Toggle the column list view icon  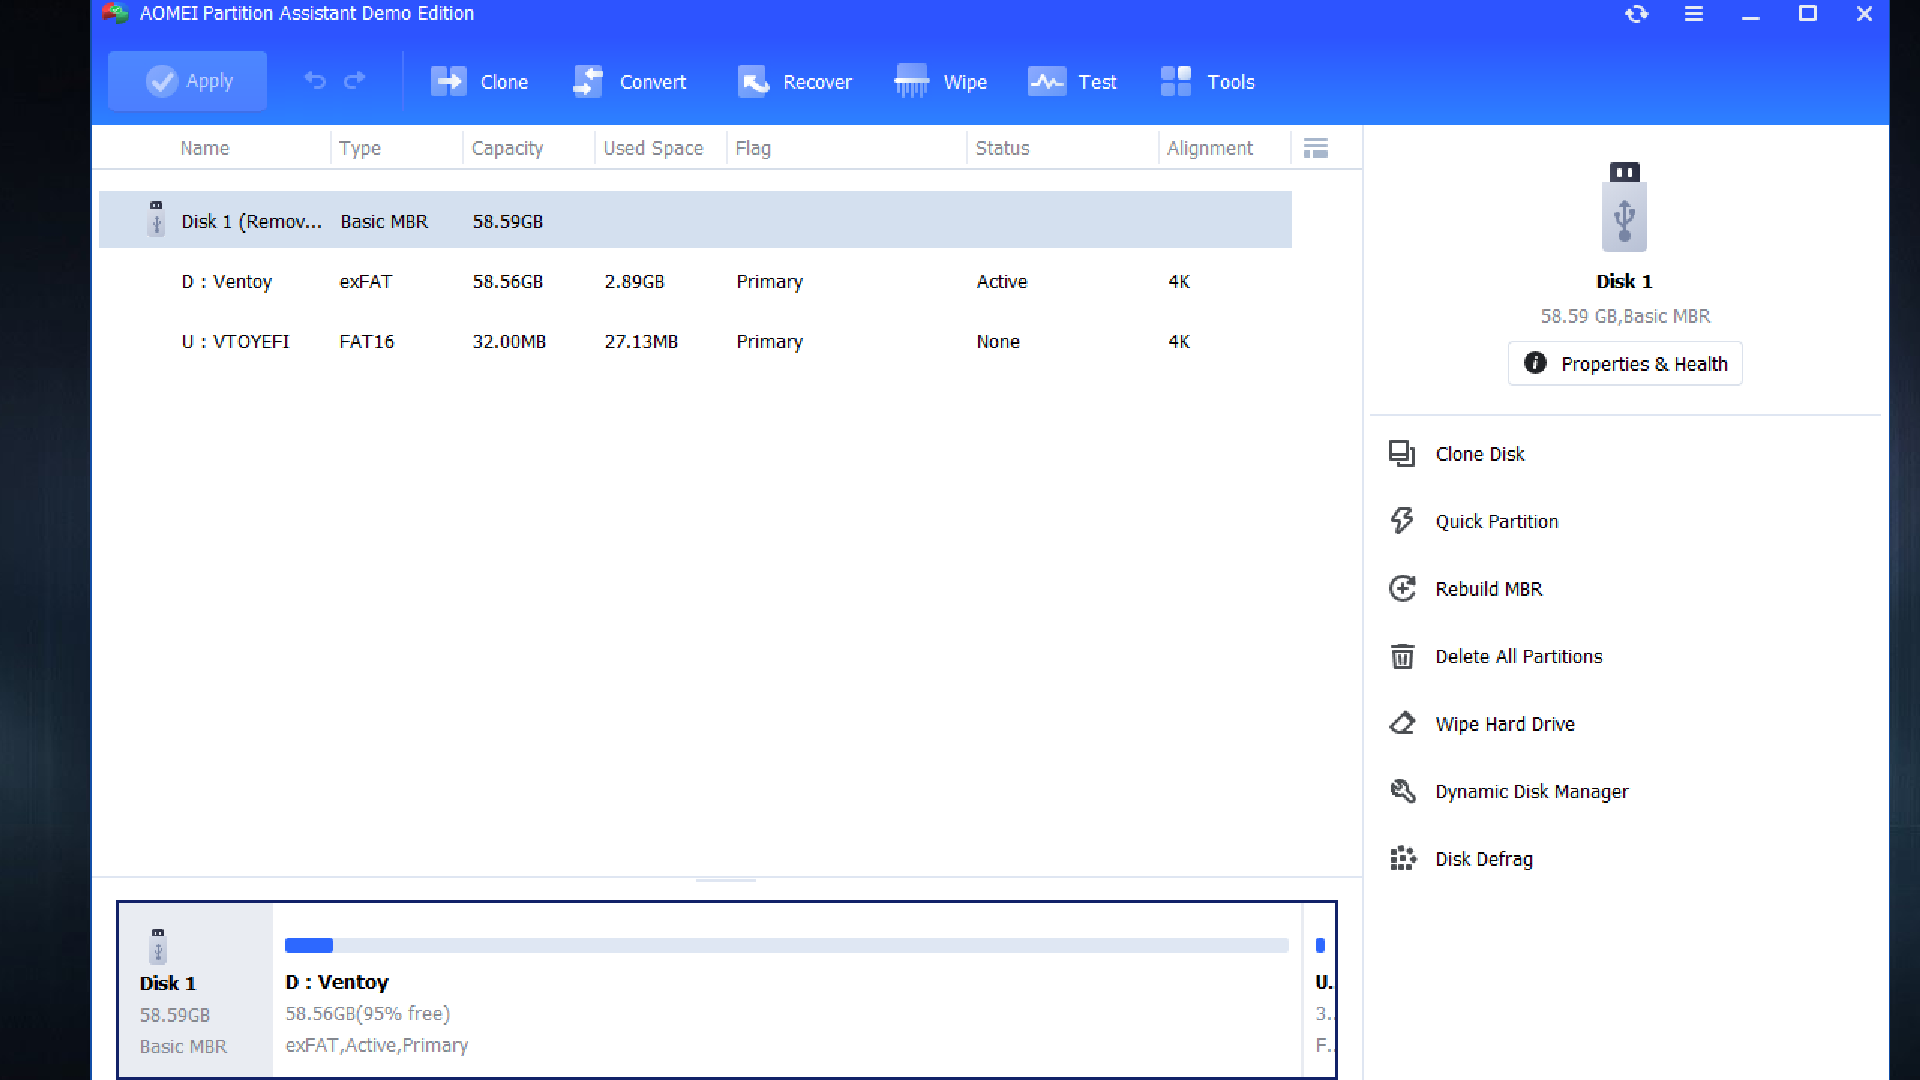1316,148
